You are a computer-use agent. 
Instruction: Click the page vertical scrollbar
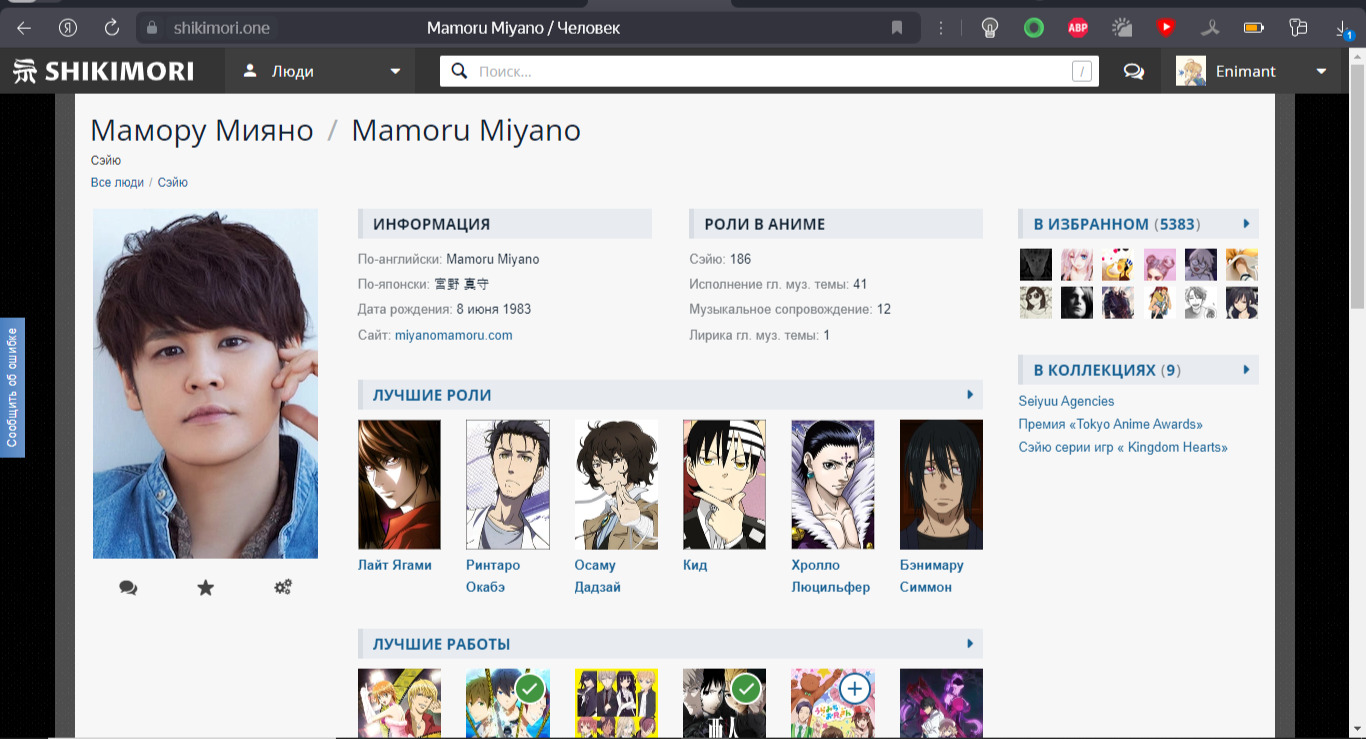[x=1357, y=180]
